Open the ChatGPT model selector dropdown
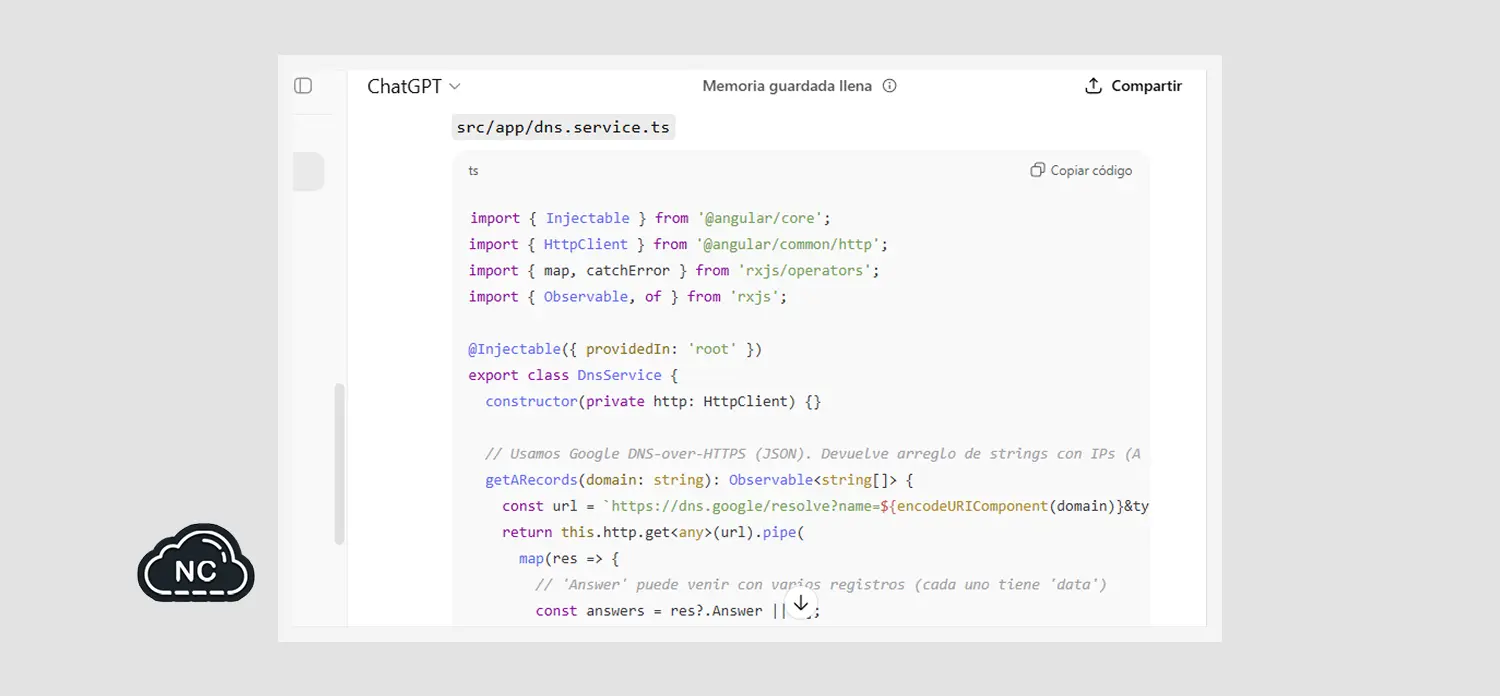The image size is (1500, 696). pos(413,86)
